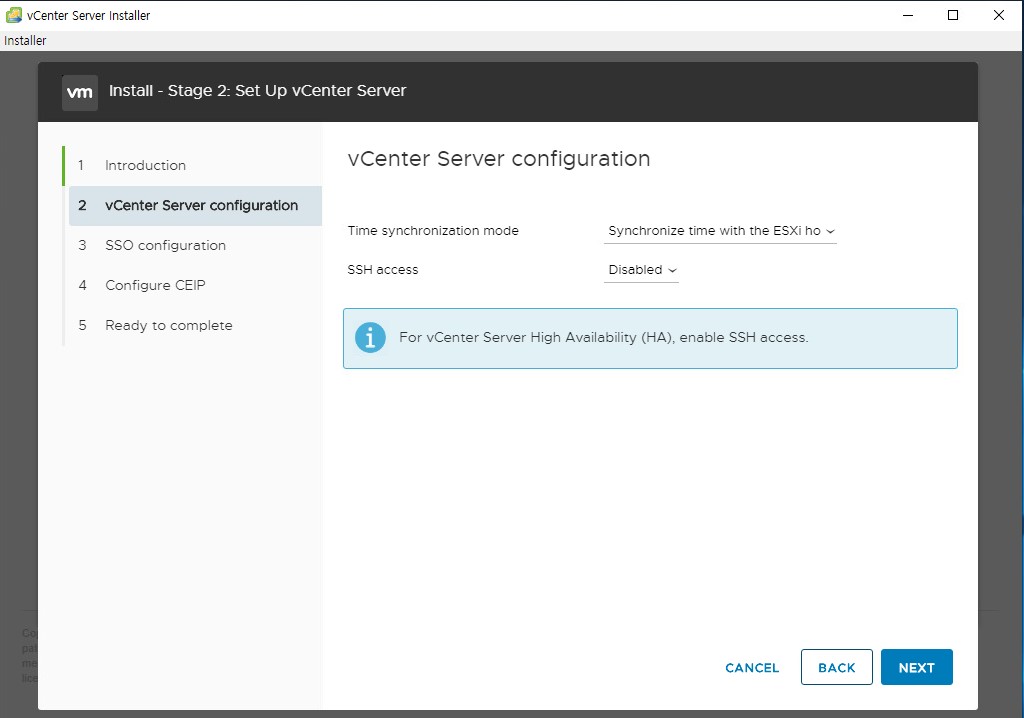The image size is (1024, 718).
Task: Click the vCenter Server Installer app icon
Action: 13,15
